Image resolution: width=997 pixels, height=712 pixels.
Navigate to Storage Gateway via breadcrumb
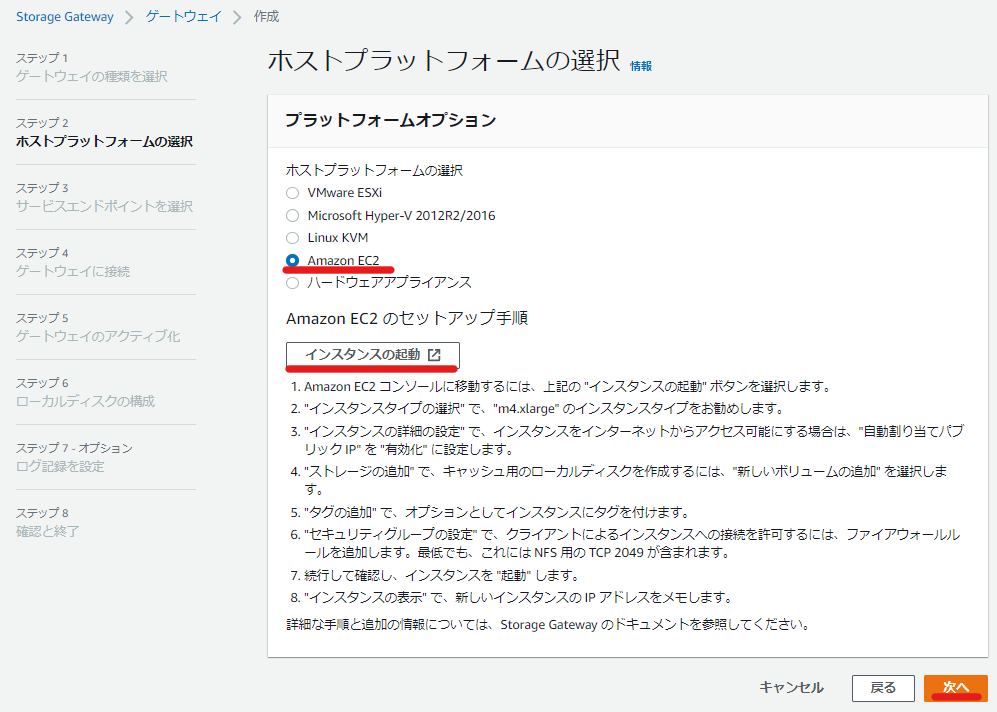pos(63,16)
